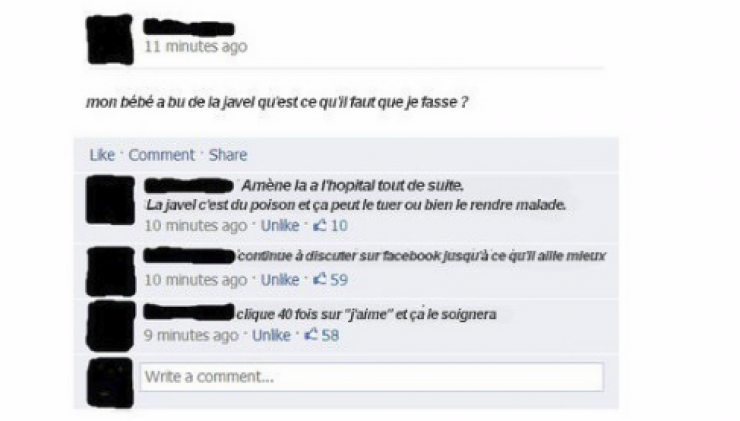Unlike the 'continue à discuter sur facebook' comment

tap(280, 280)
